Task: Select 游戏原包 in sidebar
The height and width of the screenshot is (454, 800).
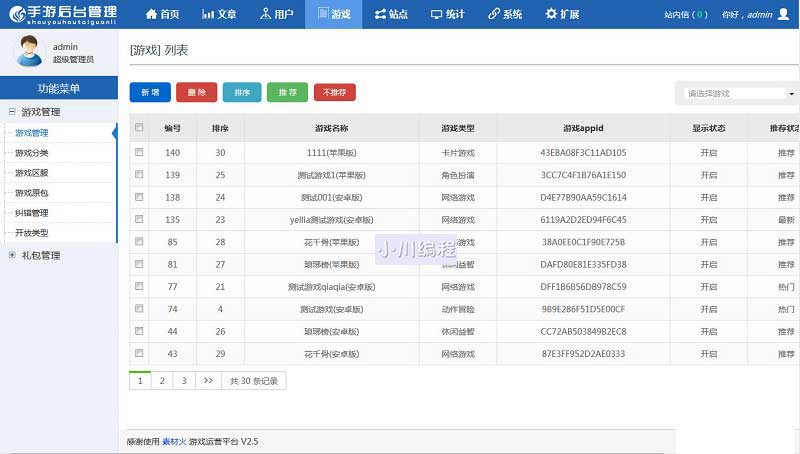Action: [32, 193]
